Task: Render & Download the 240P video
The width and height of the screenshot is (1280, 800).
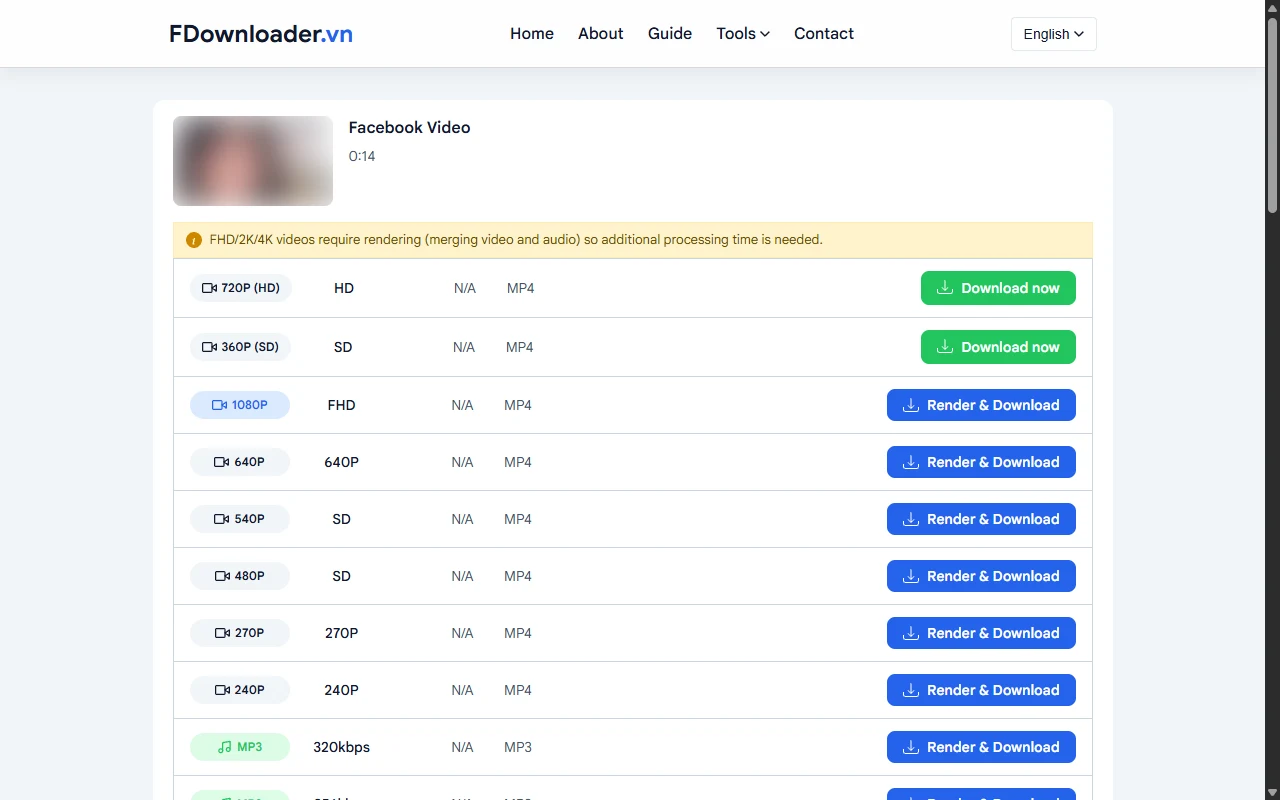Action: coord(981,690)
